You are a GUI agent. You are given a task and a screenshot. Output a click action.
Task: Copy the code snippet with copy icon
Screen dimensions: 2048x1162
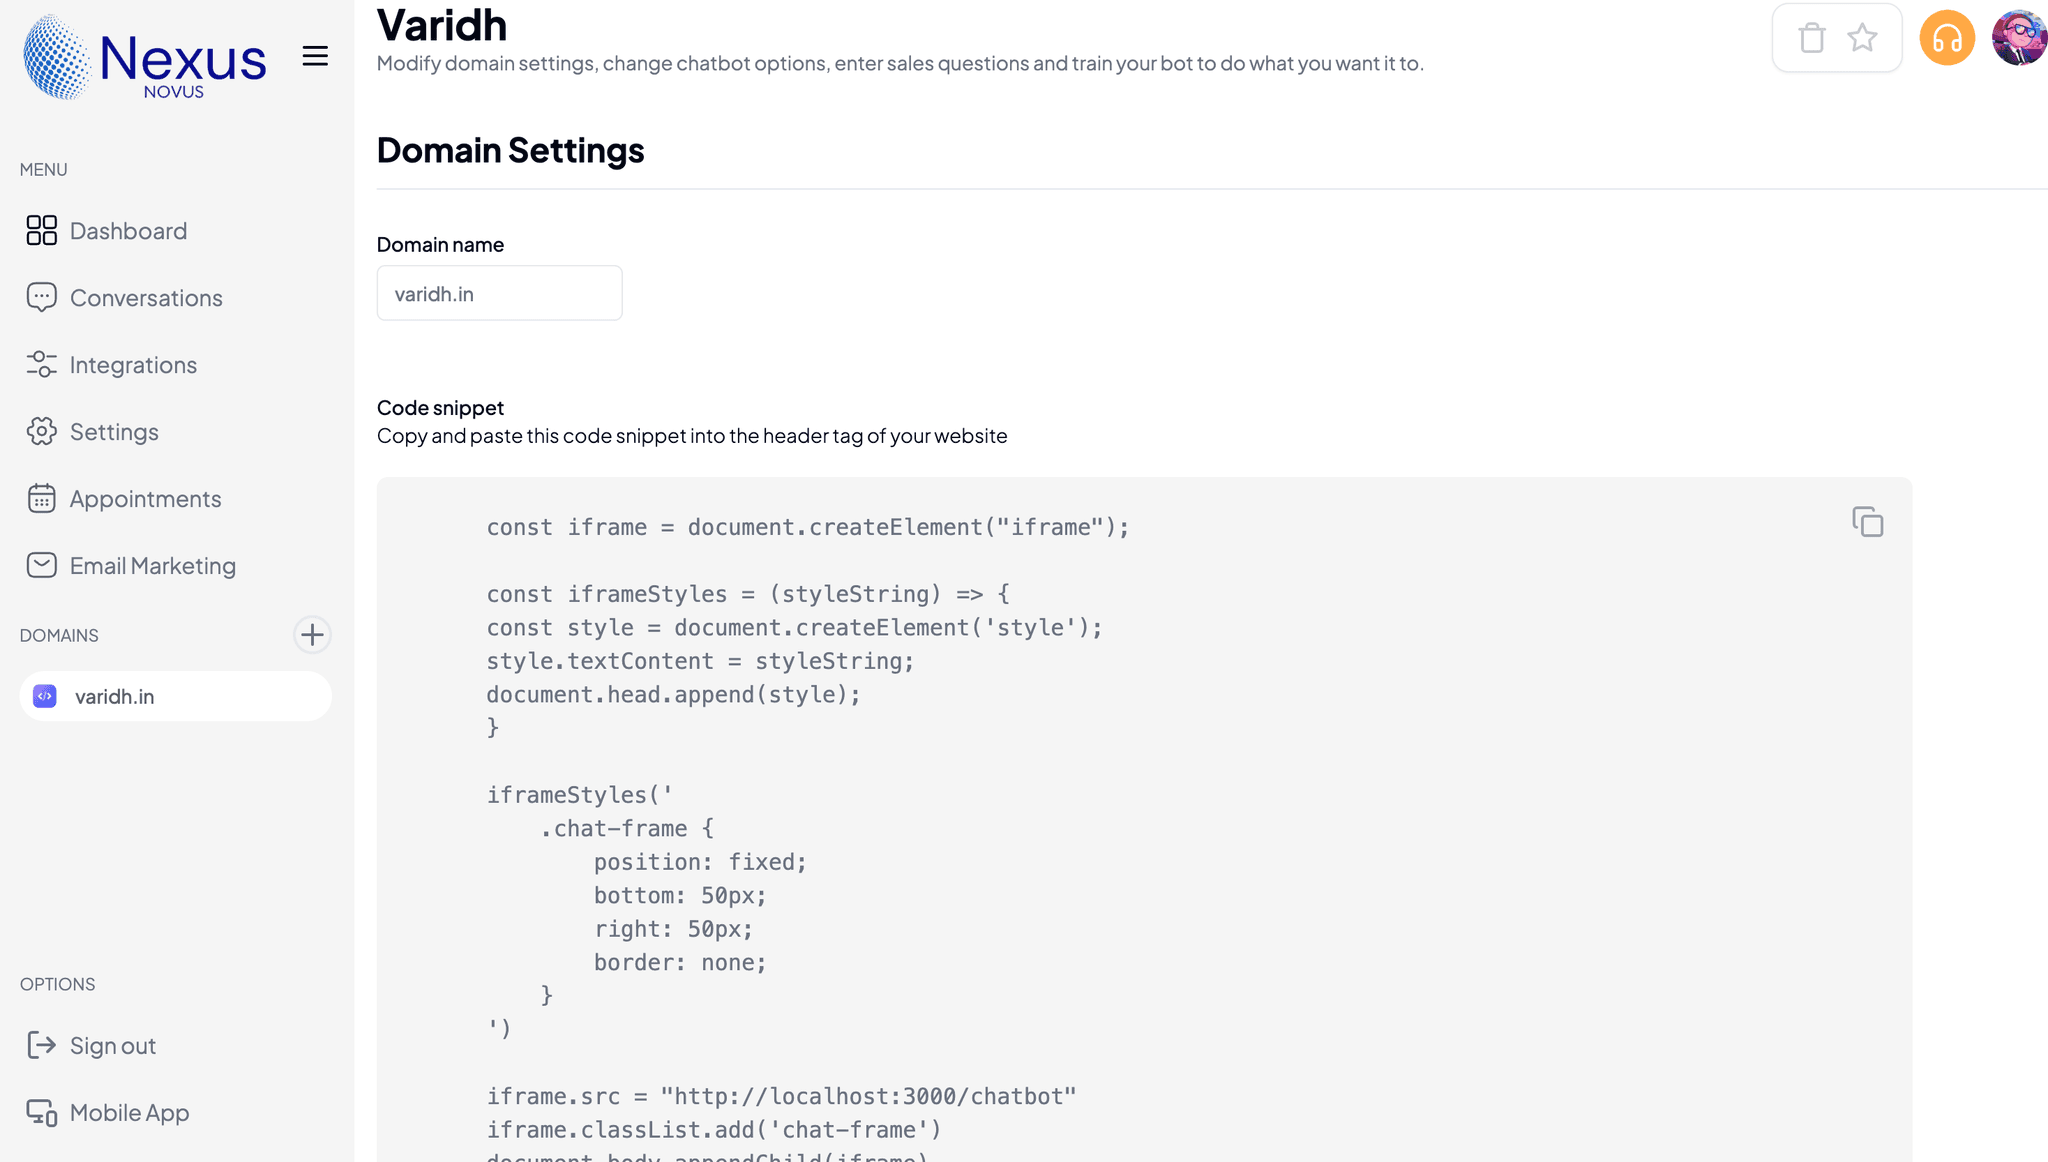[x=1867, y=522]
